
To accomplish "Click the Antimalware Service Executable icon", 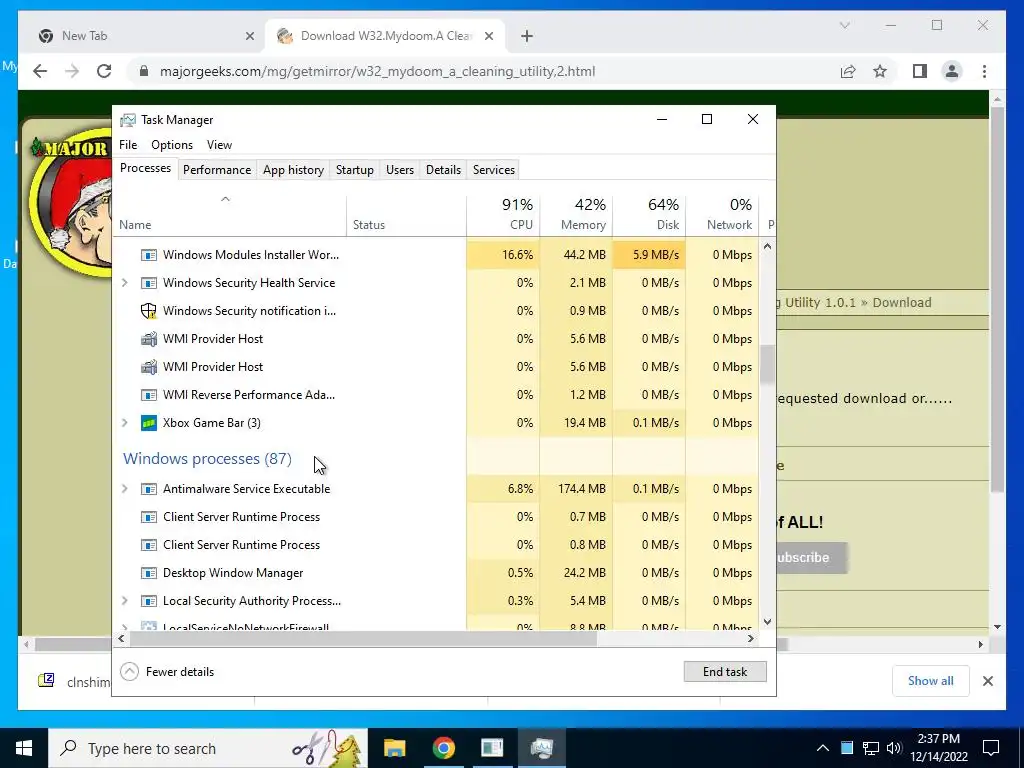I will 149,489.
